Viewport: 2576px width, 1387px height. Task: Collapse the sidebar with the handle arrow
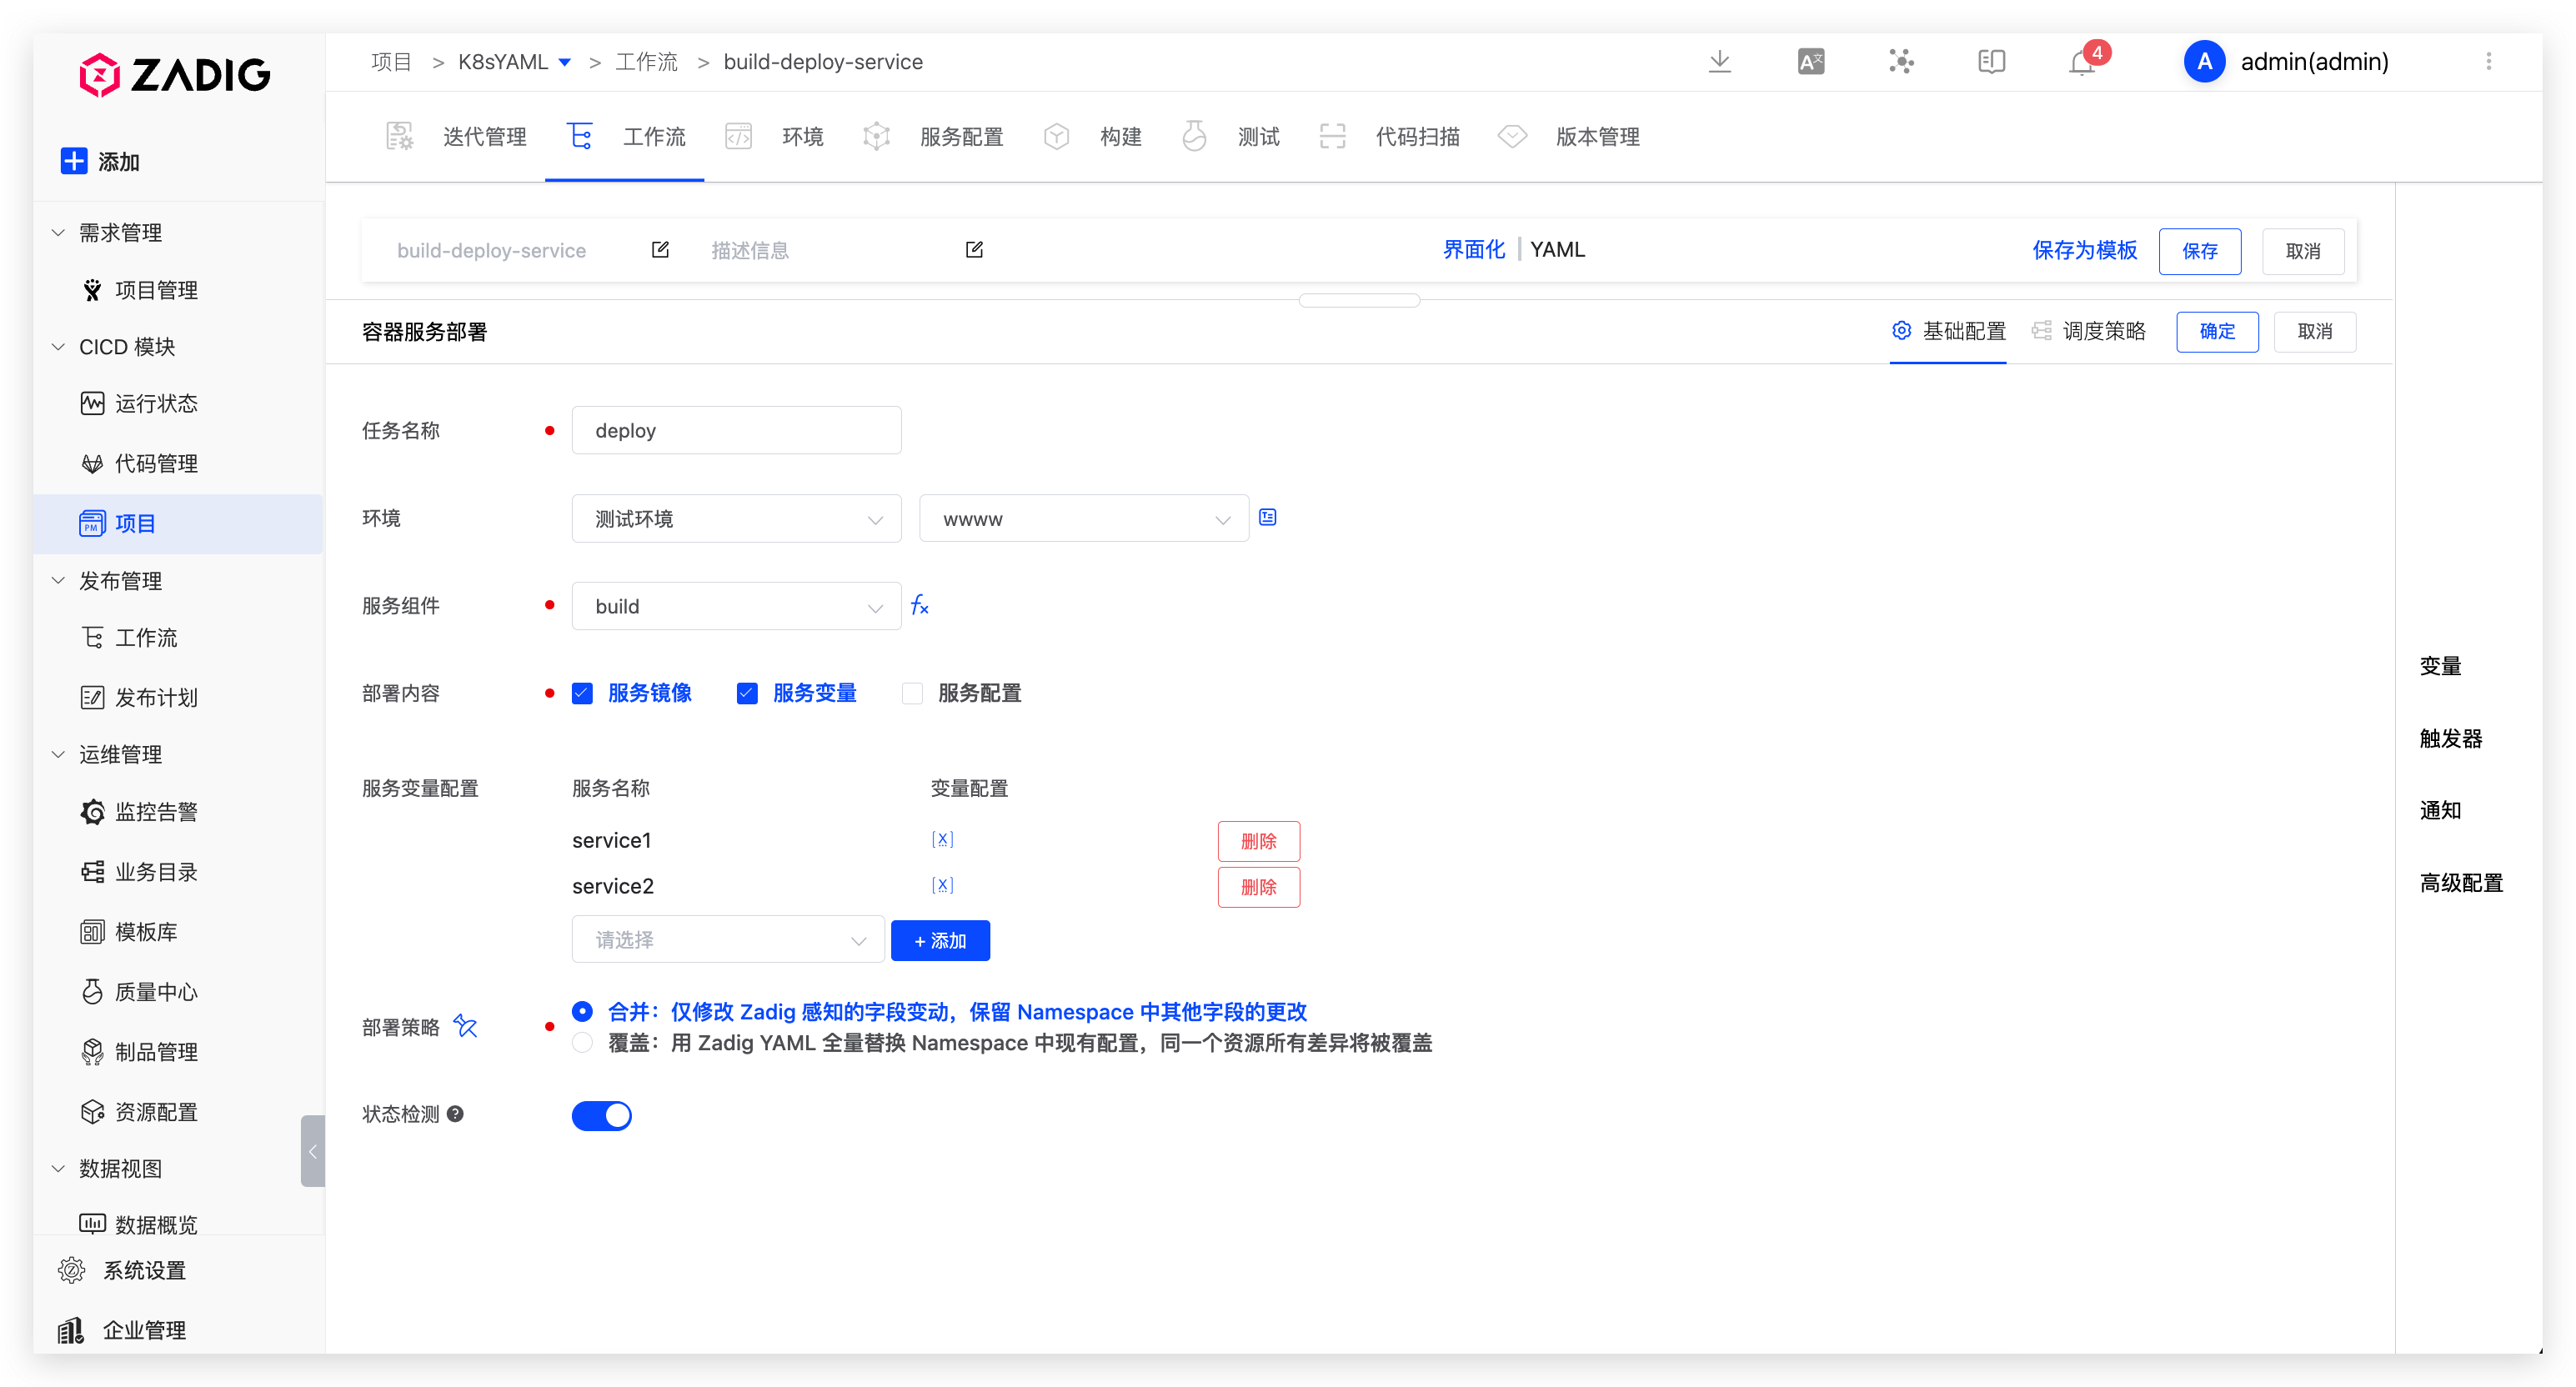312,1151
